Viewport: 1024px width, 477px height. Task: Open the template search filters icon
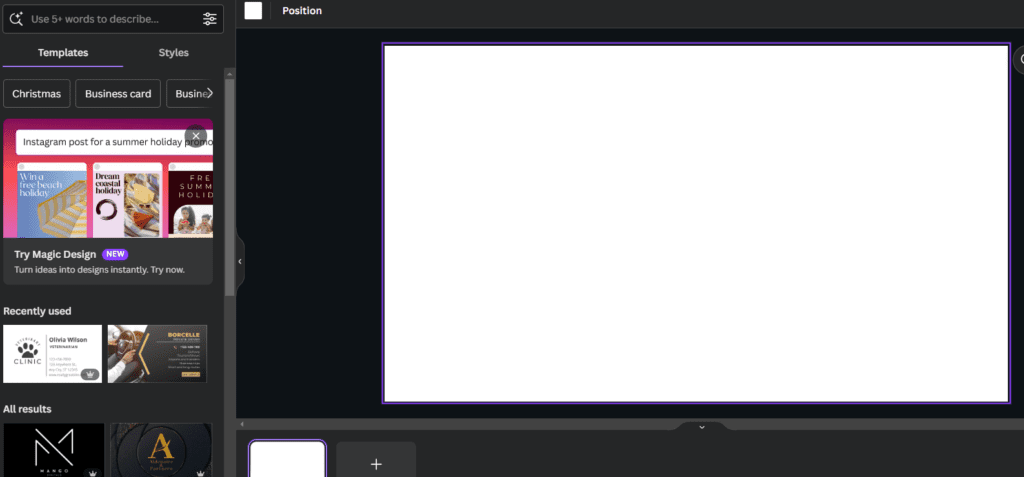tap(209, 19)
